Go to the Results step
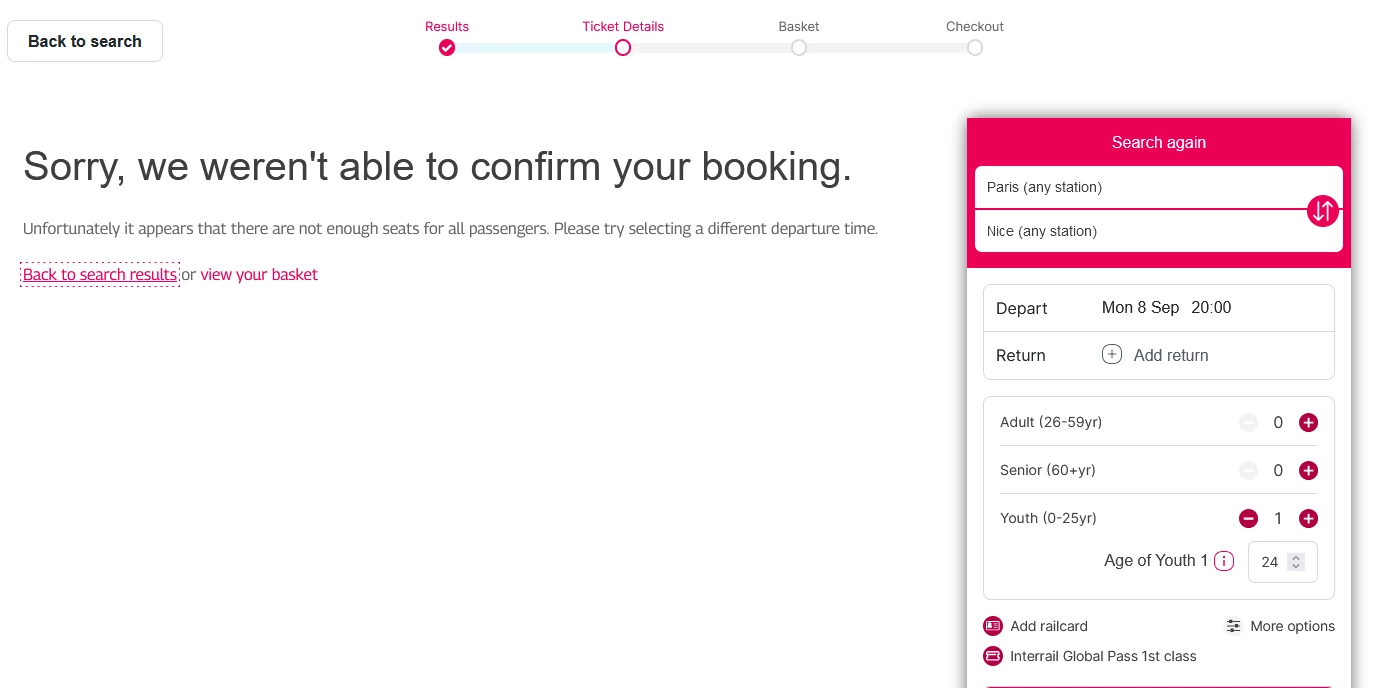Screen dimensions: 1380x688 click(447, 47)
